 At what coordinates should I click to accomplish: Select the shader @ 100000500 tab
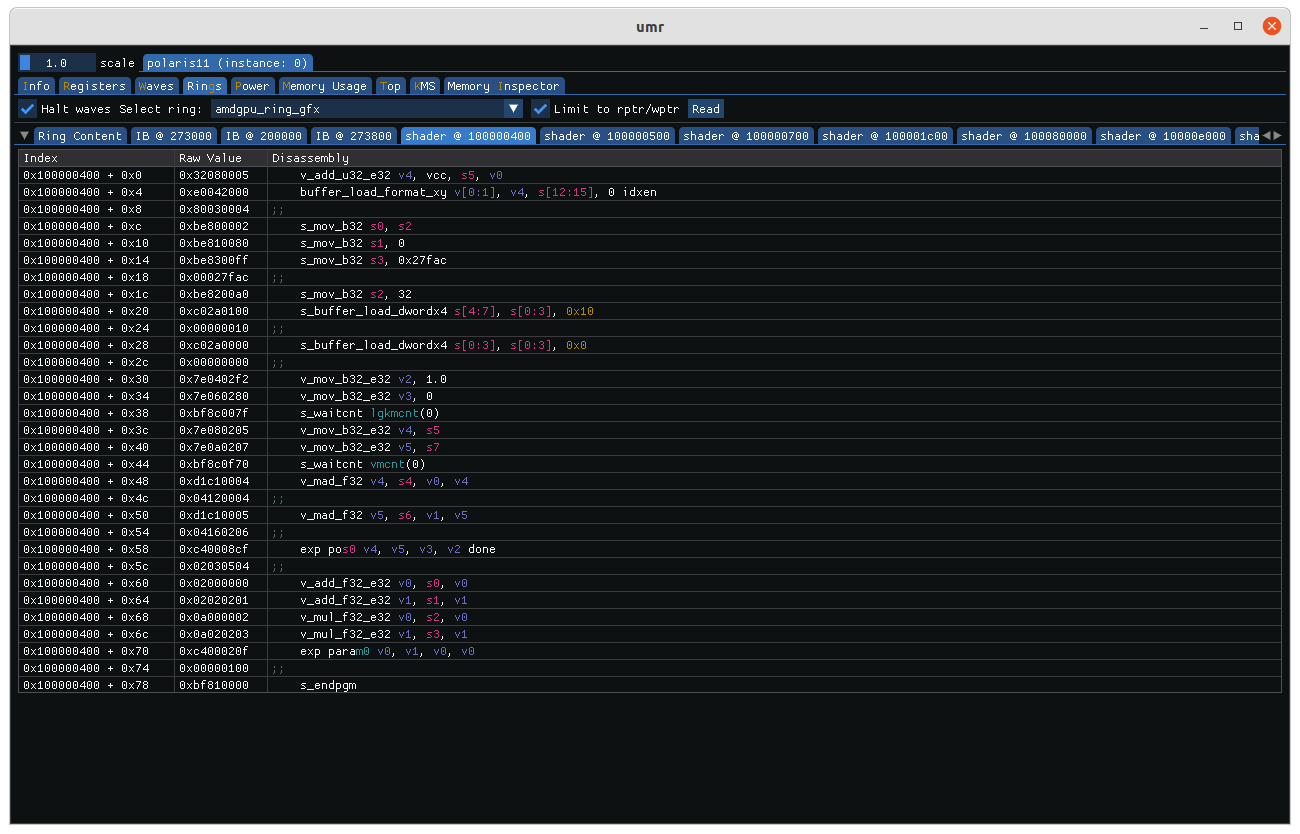[x=607, y=136]
